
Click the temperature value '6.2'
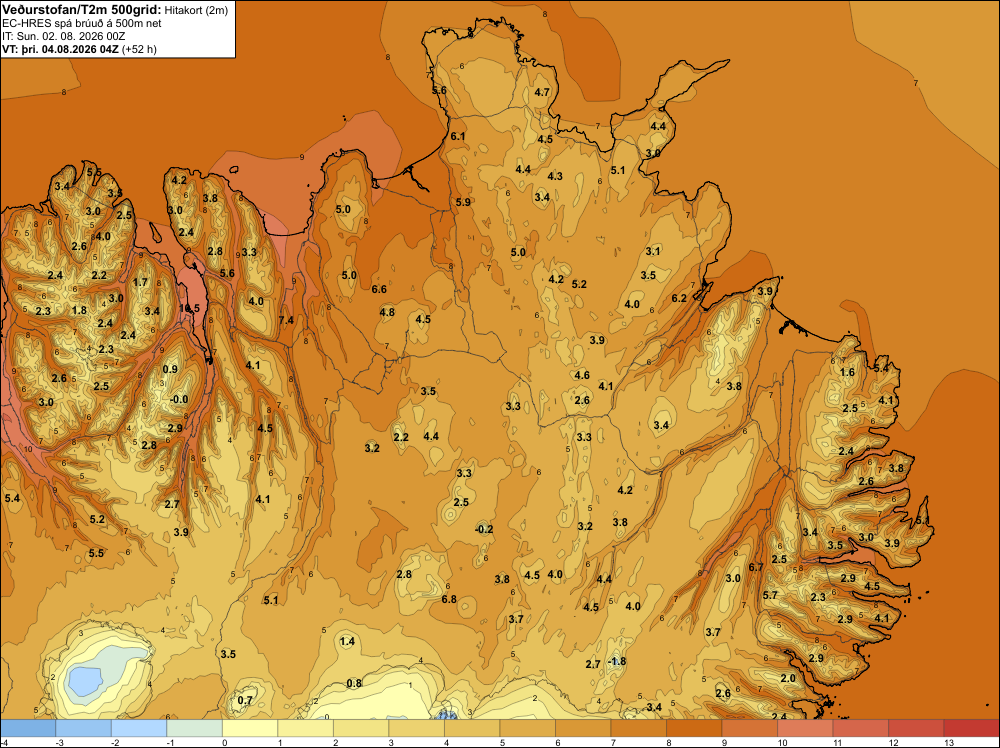click(x=679, y=298)
